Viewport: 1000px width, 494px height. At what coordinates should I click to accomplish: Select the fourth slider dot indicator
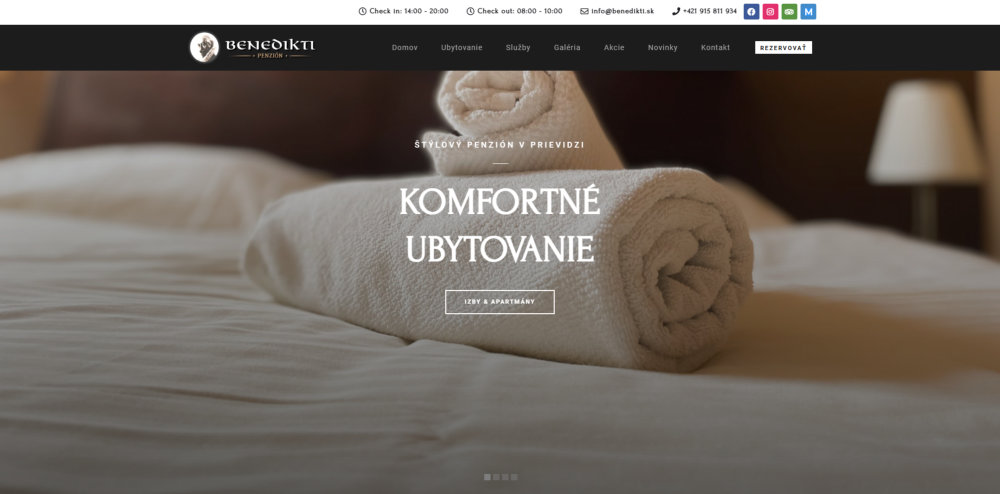tap(514, 477)
